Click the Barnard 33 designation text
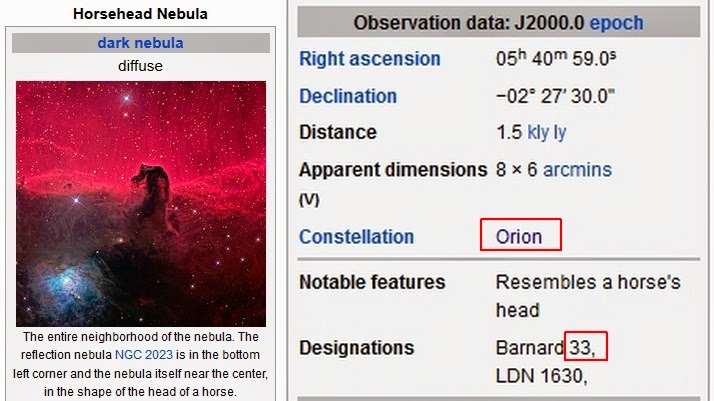714x401 pixels. click(548, 348)
